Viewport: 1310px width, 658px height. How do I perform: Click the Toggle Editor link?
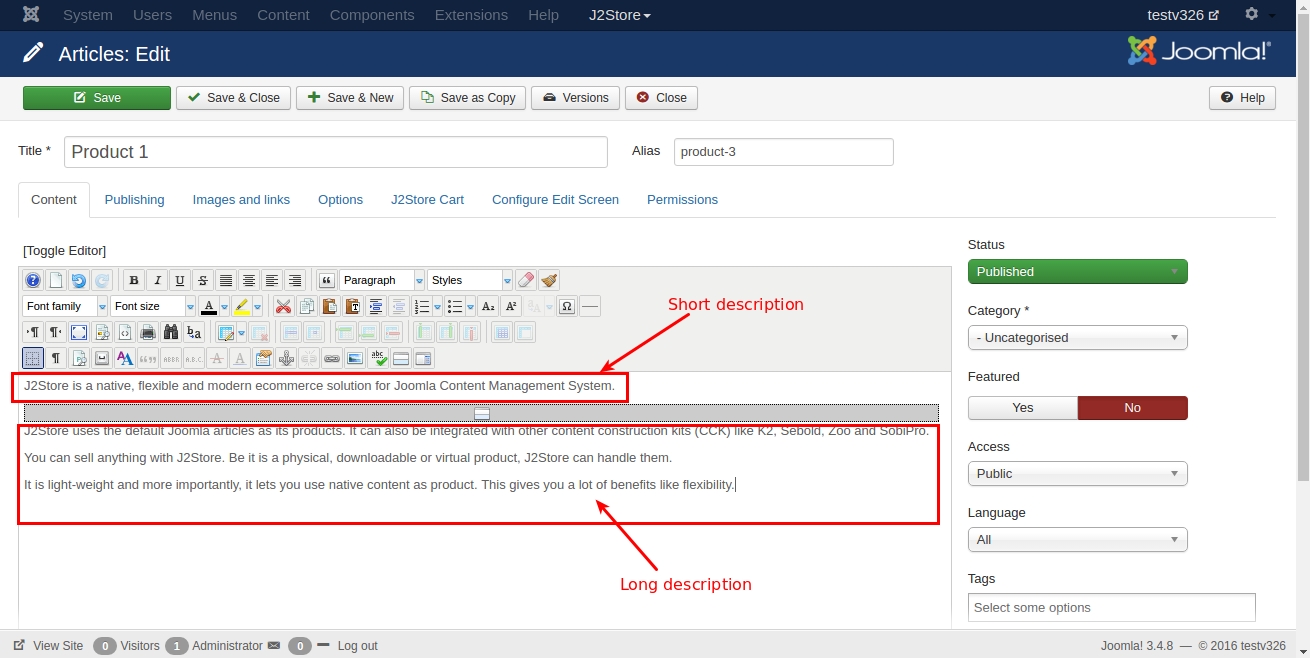click(64, 251)
